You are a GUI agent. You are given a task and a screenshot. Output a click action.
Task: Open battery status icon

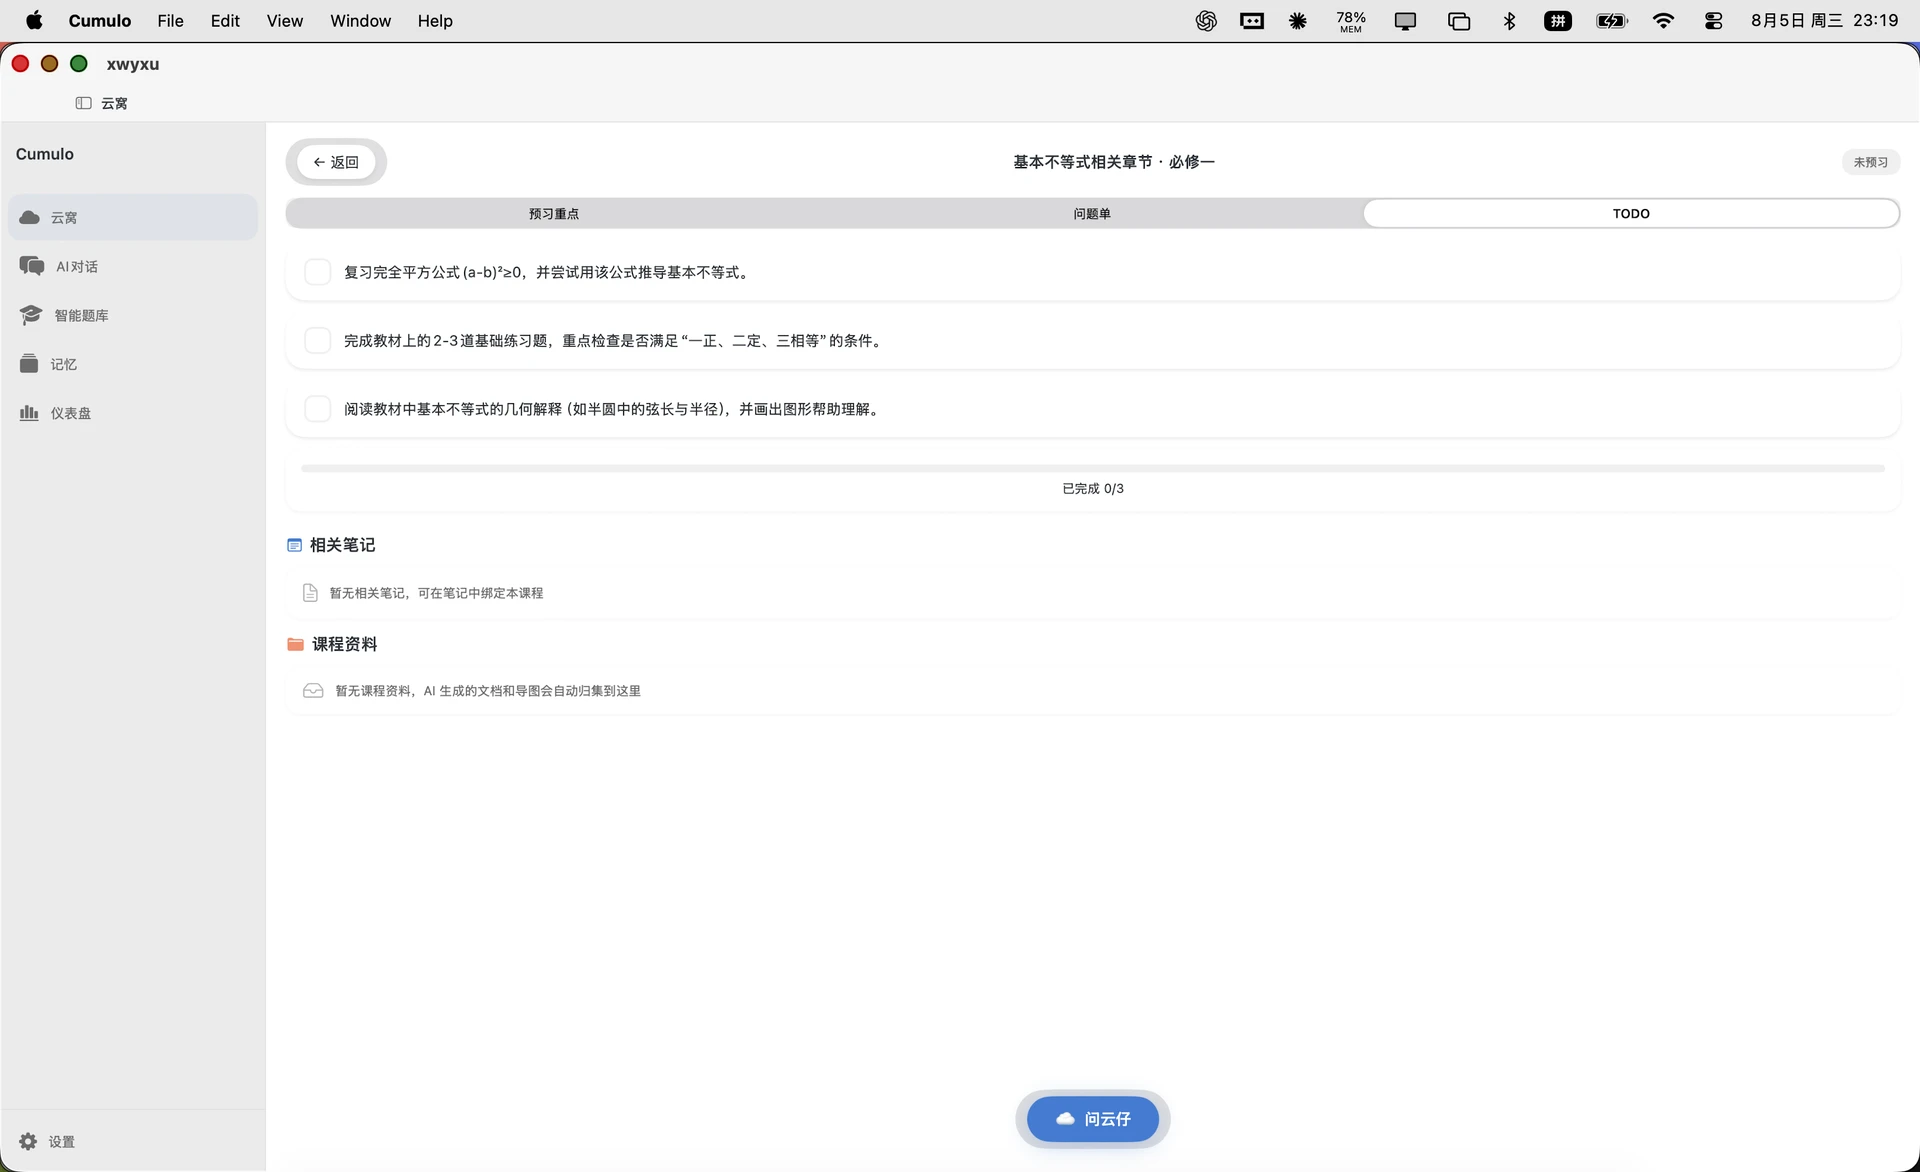[1612, 20]
